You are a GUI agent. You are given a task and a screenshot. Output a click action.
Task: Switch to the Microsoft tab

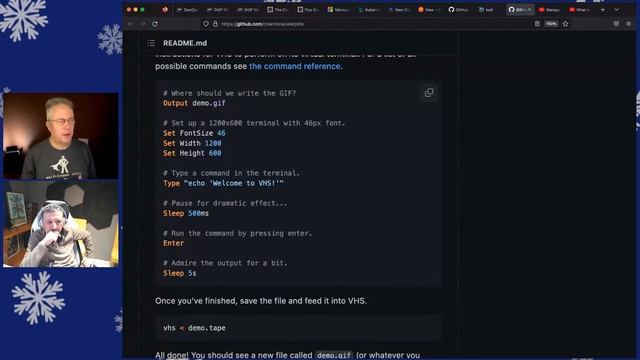[338, 9]
